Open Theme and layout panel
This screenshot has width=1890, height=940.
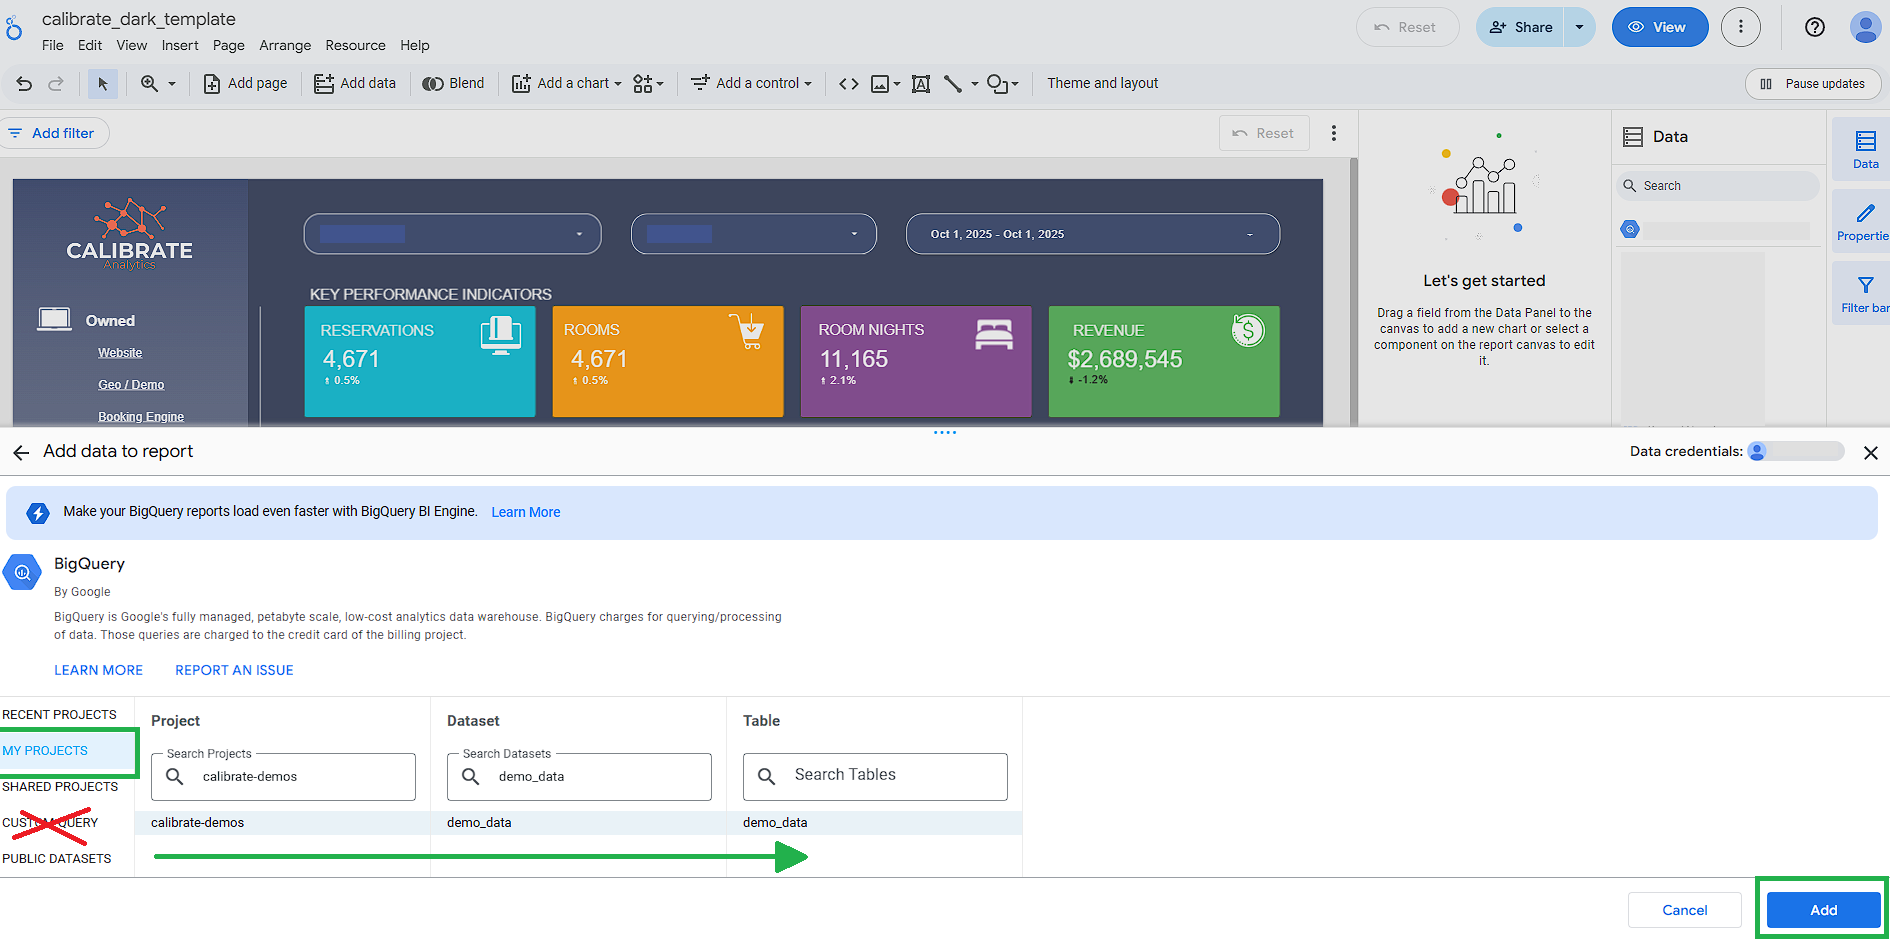[x=1103, y=84]
